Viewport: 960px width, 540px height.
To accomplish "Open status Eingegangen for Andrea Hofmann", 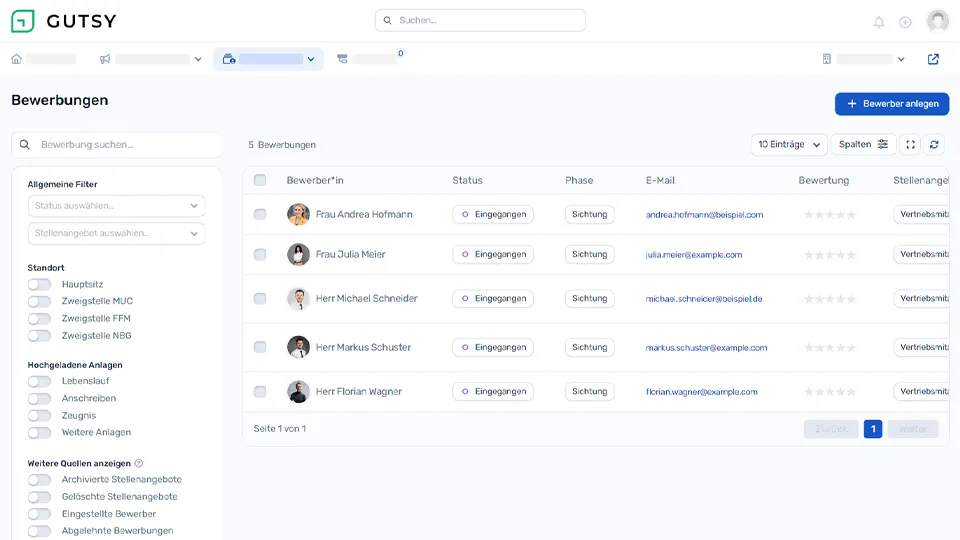I will [x=493, y=214].
